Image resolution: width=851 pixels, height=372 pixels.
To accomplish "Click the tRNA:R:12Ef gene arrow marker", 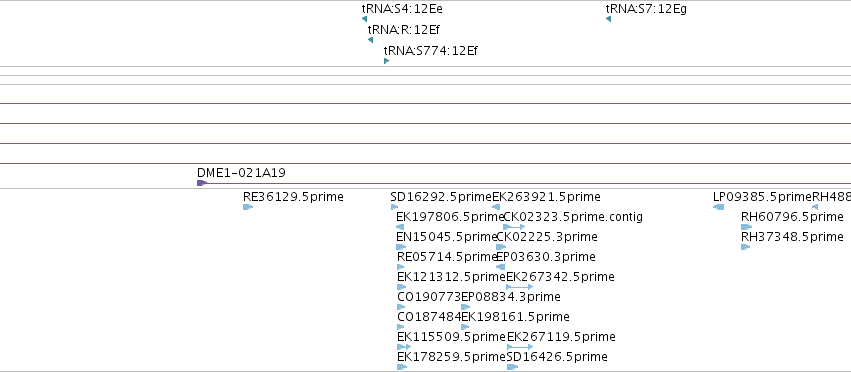I will pos(370,40).
